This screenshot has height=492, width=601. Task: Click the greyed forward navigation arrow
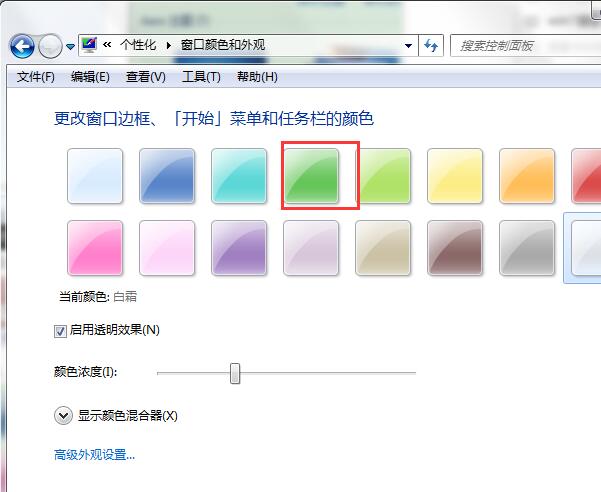click(x=50, y=46)
